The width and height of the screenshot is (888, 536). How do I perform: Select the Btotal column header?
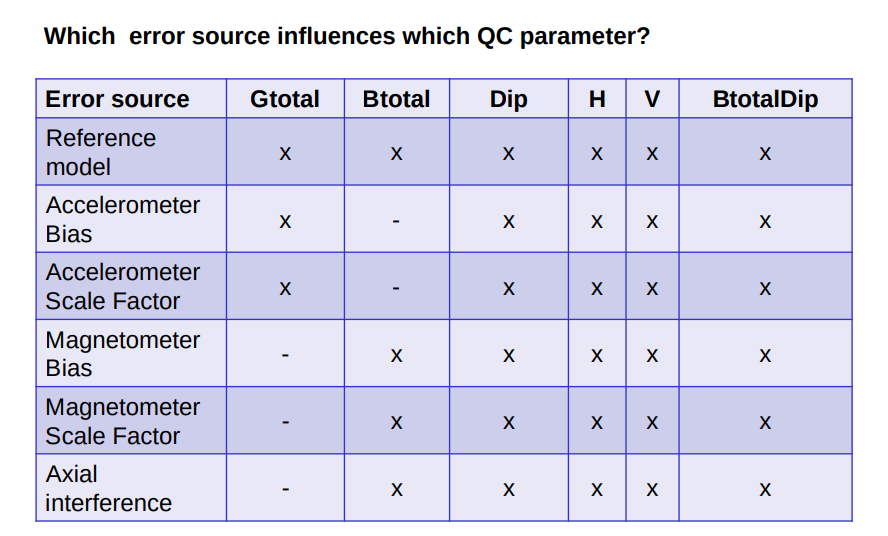pos(396,99)
